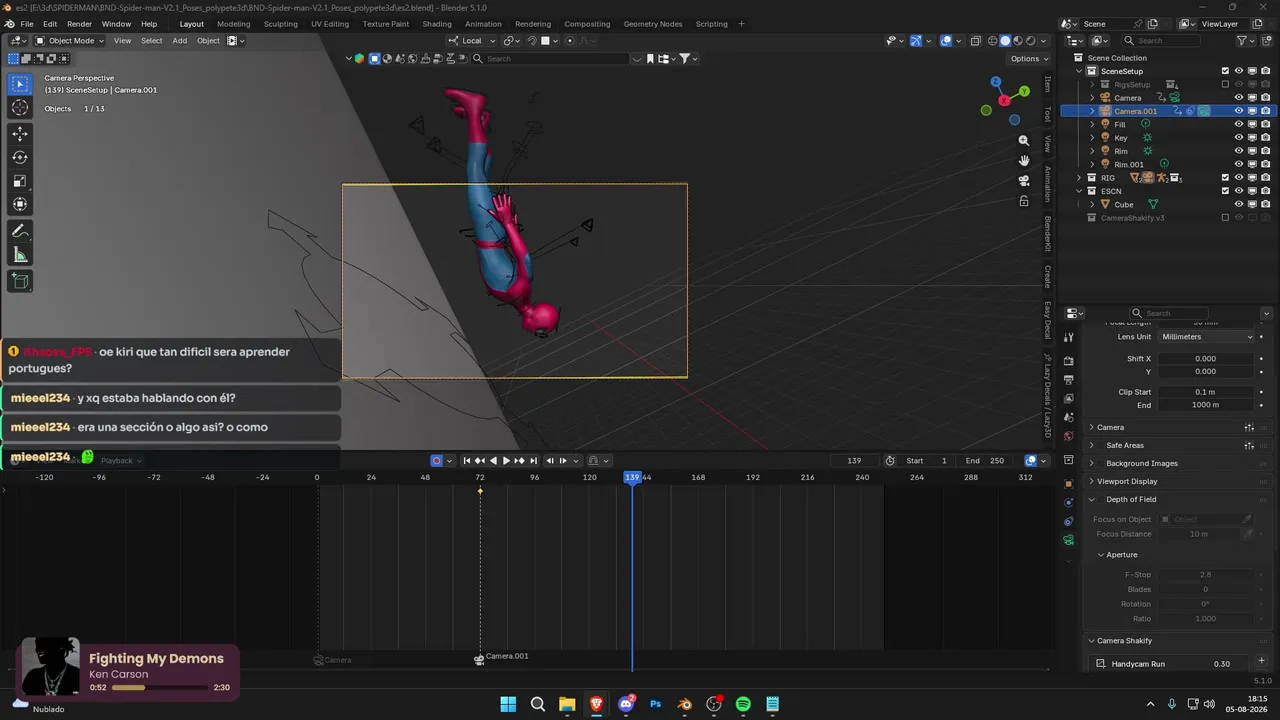Open the Object Constraints properties tab icon
Screen dimensions: 1280x720
point(1069,521)
